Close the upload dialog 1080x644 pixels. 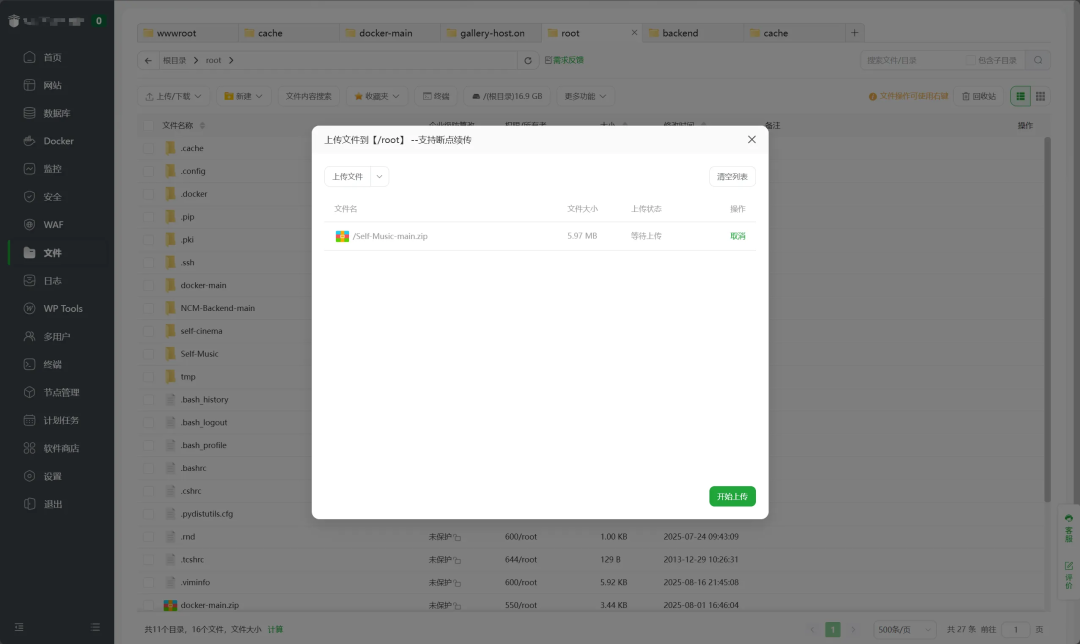coord(751,140)
